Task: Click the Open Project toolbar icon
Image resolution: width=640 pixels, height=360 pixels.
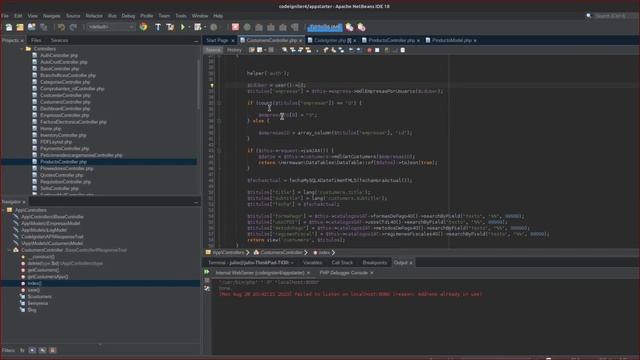Action: (x=31, y=27)
